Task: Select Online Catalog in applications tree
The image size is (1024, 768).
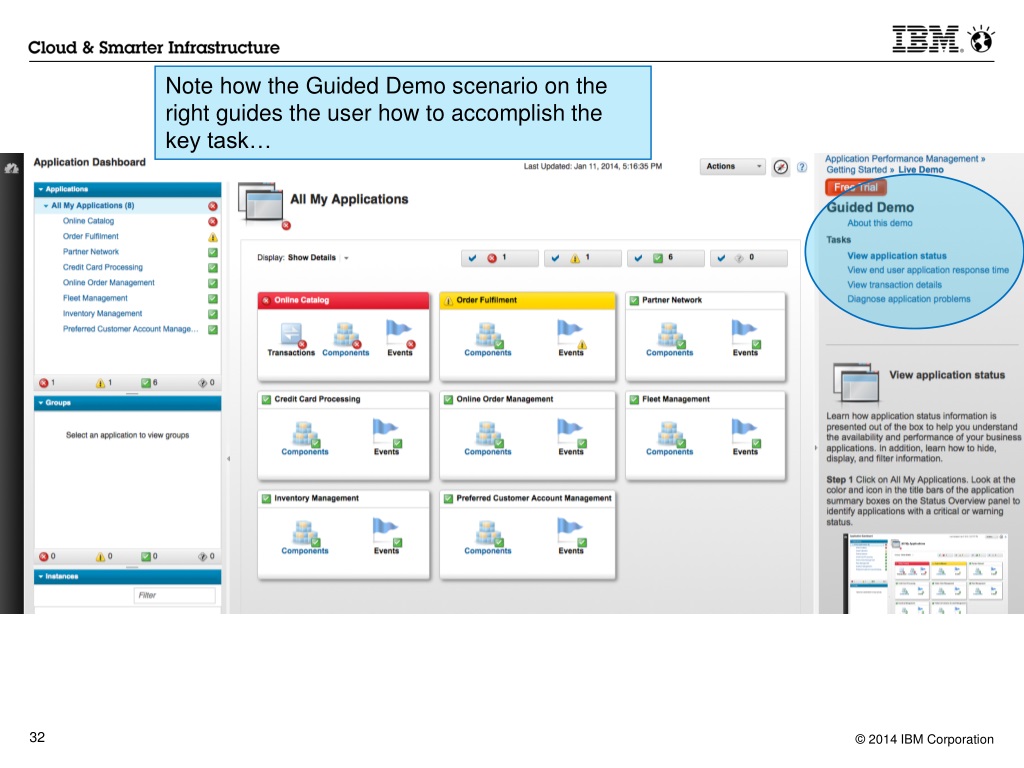Action: (88, 221)
